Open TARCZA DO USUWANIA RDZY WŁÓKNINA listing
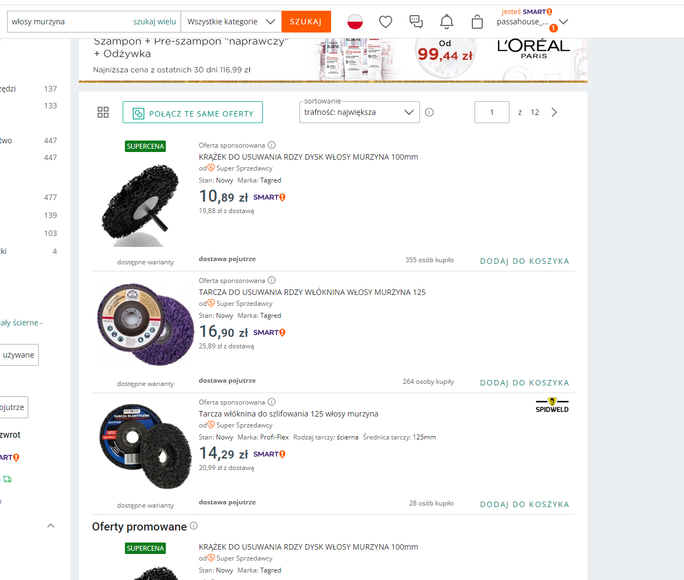Screen dimensions: 684x580 (312, 292)
